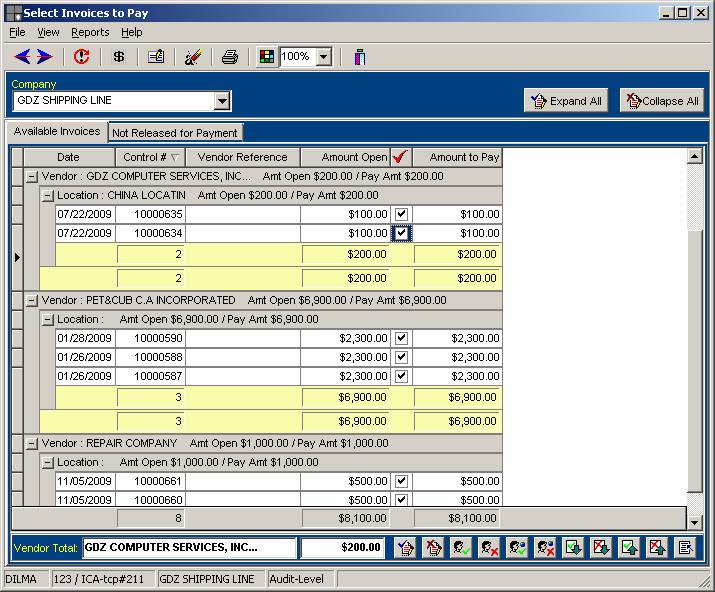
Task: Click the green check with up arrow icon
Action: (x=629, y=547)
